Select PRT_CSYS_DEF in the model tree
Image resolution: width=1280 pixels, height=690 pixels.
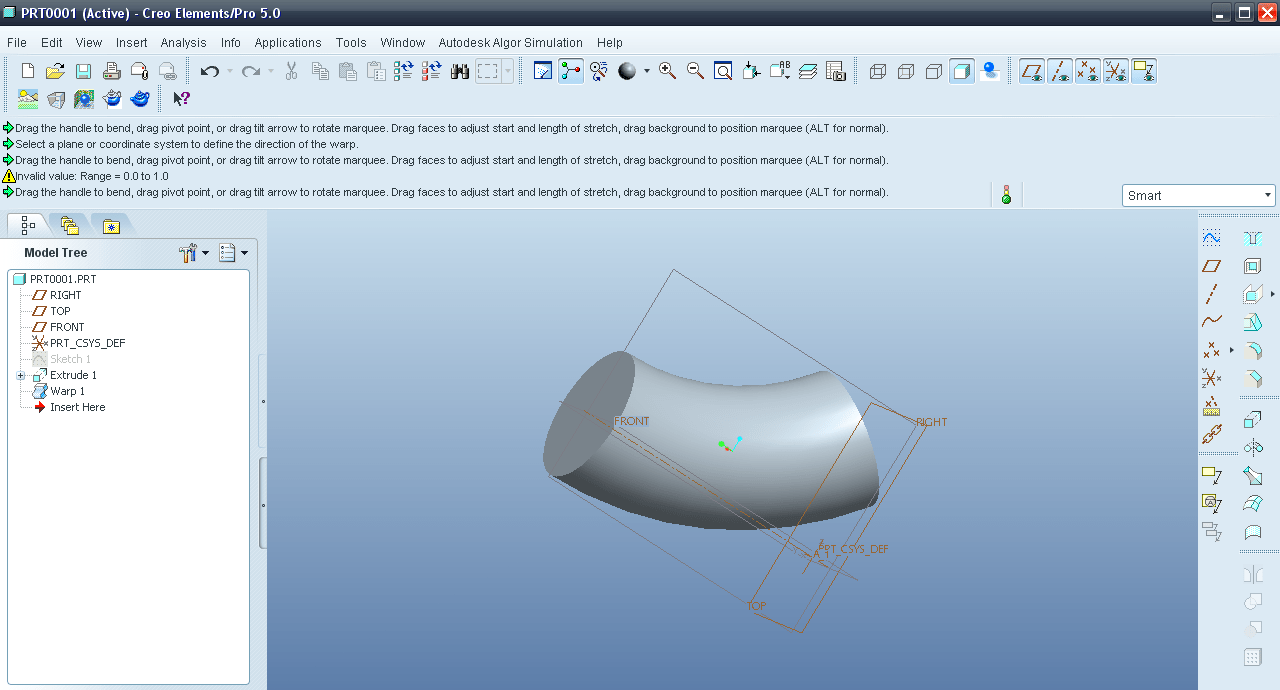pyautogui.click(x=88, y=343)
